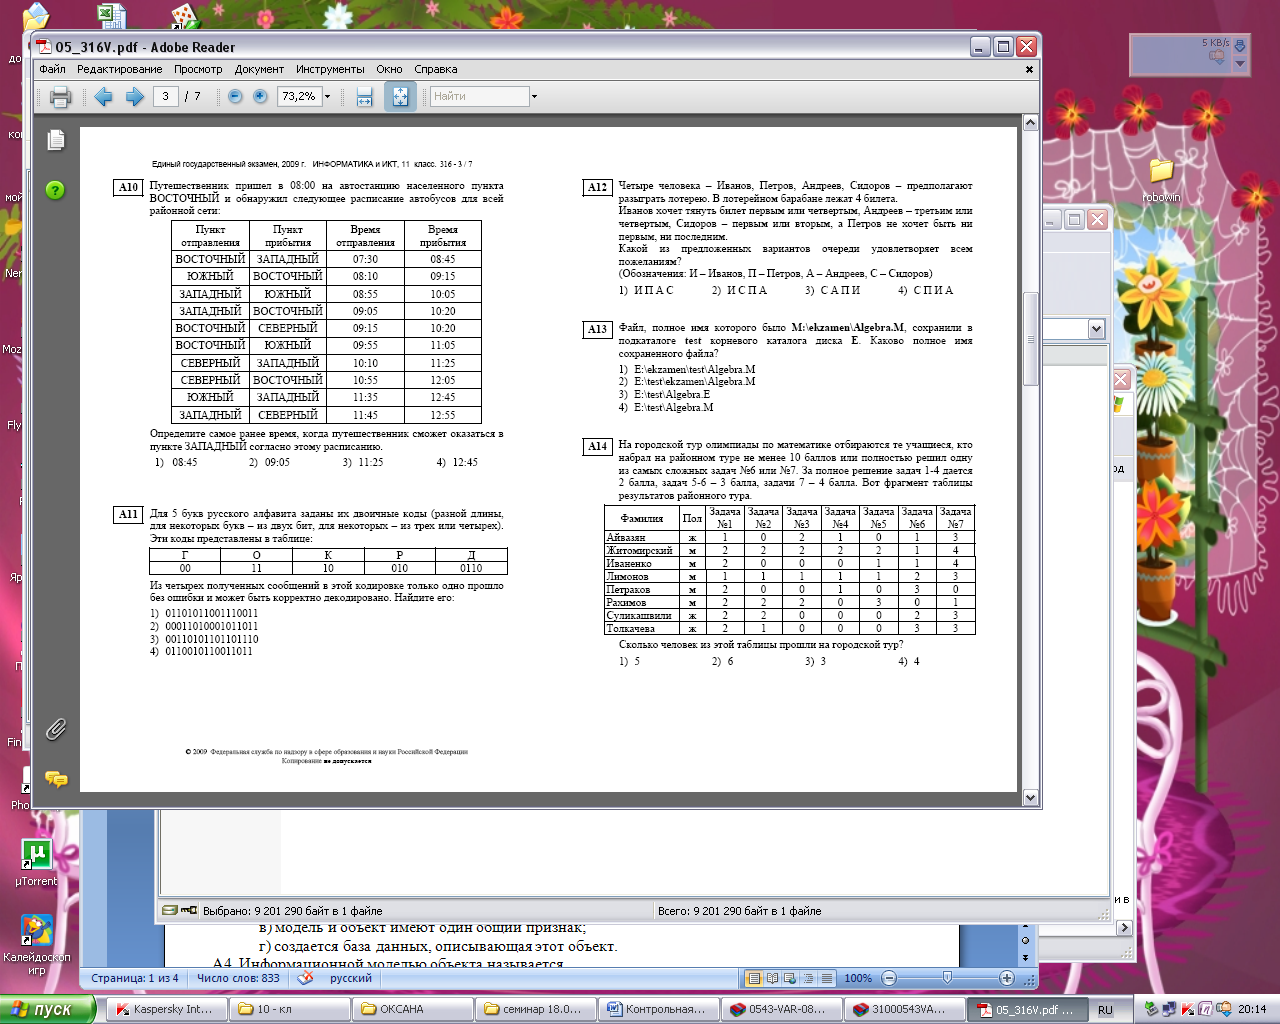Click Word zoom in plus button
The image size is (1280, 1024).
(1007, 978)
